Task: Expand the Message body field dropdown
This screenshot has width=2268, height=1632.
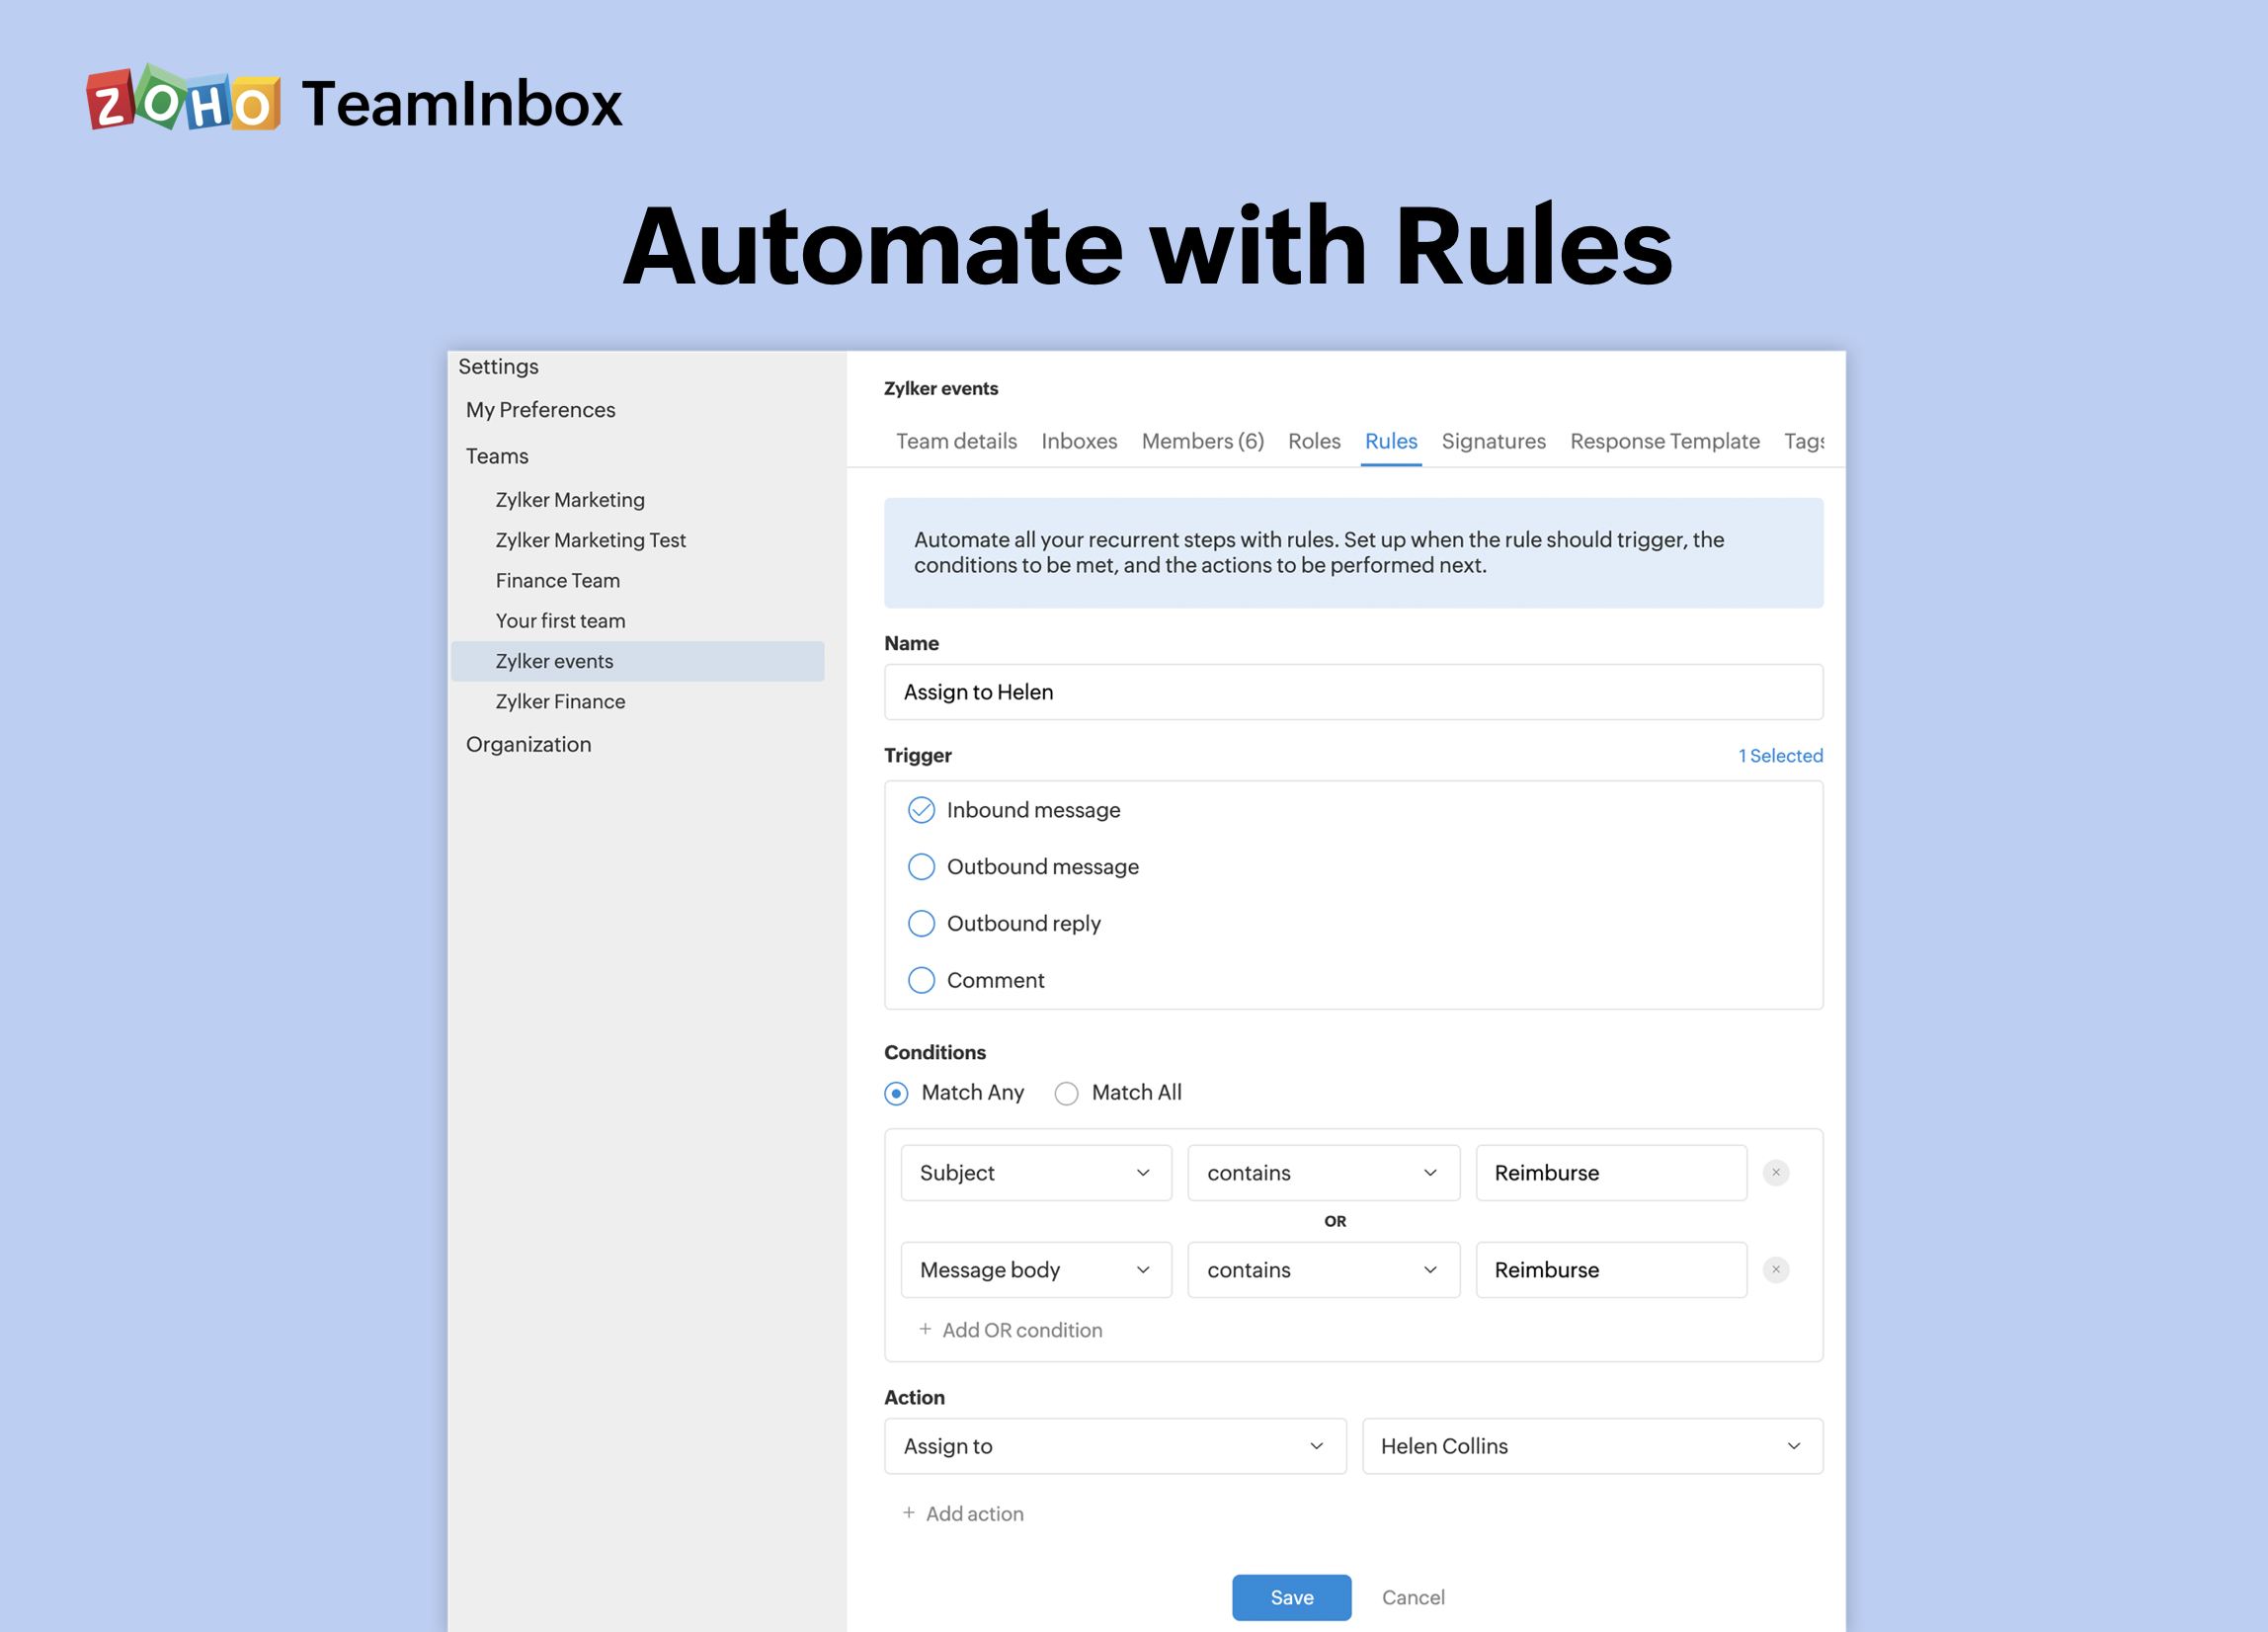Action: click(1035, 1269)
